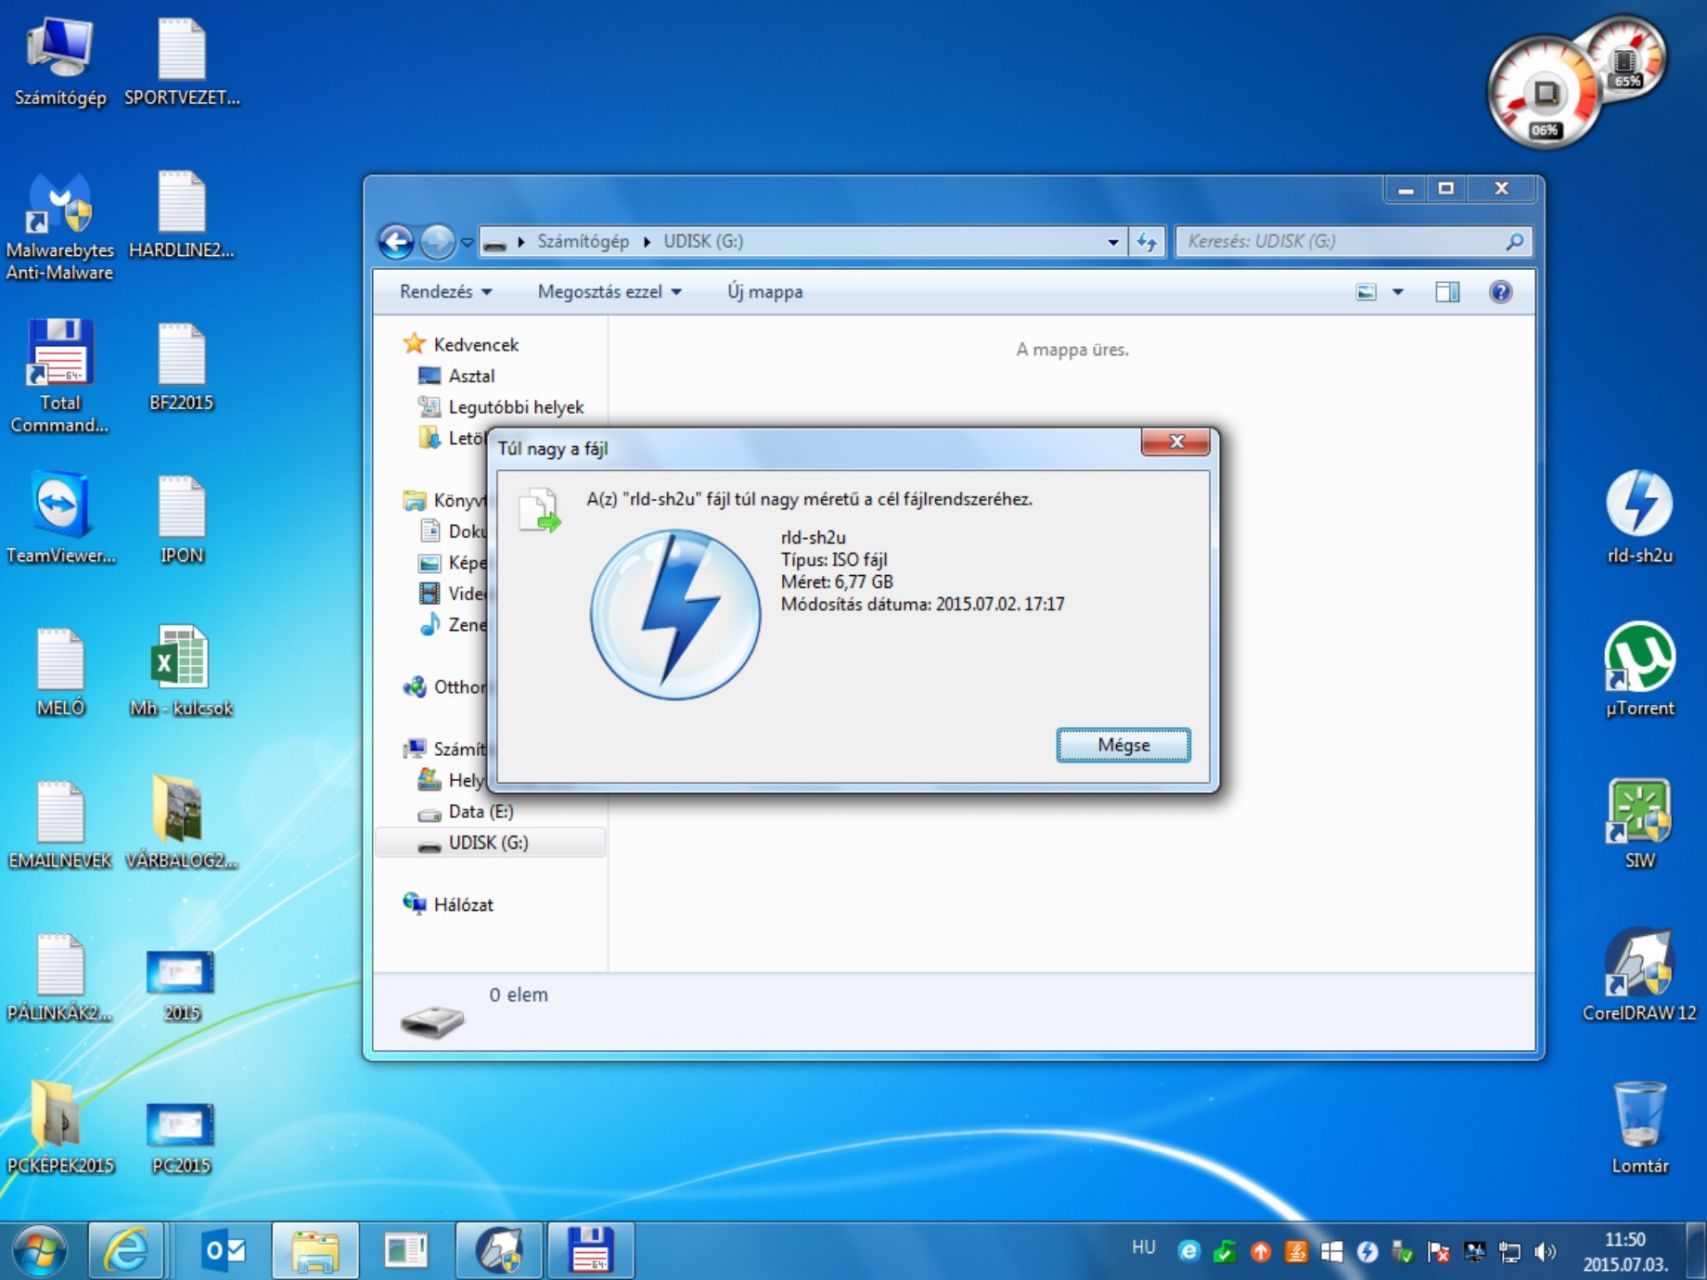1707x1280 pixels.
Task: Open the Megosztás ezzel dropdown
Action: point(609,292)
